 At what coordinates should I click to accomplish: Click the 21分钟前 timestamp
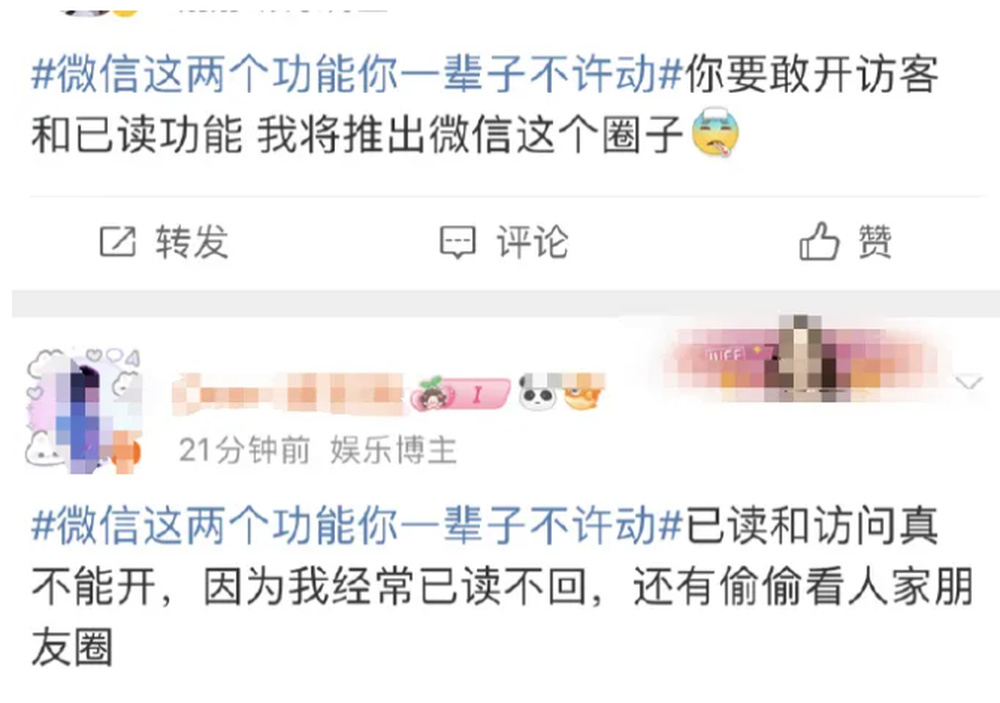coord(244,450)
